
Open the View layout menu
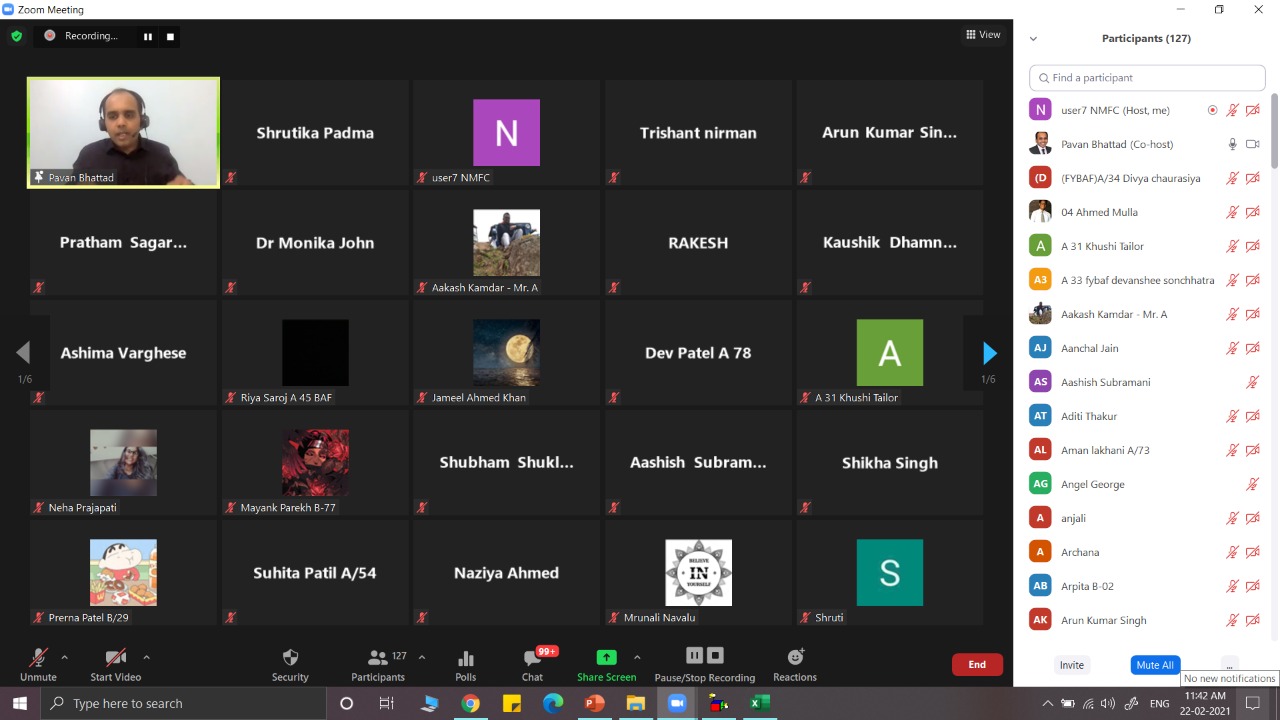click(983, 35)
